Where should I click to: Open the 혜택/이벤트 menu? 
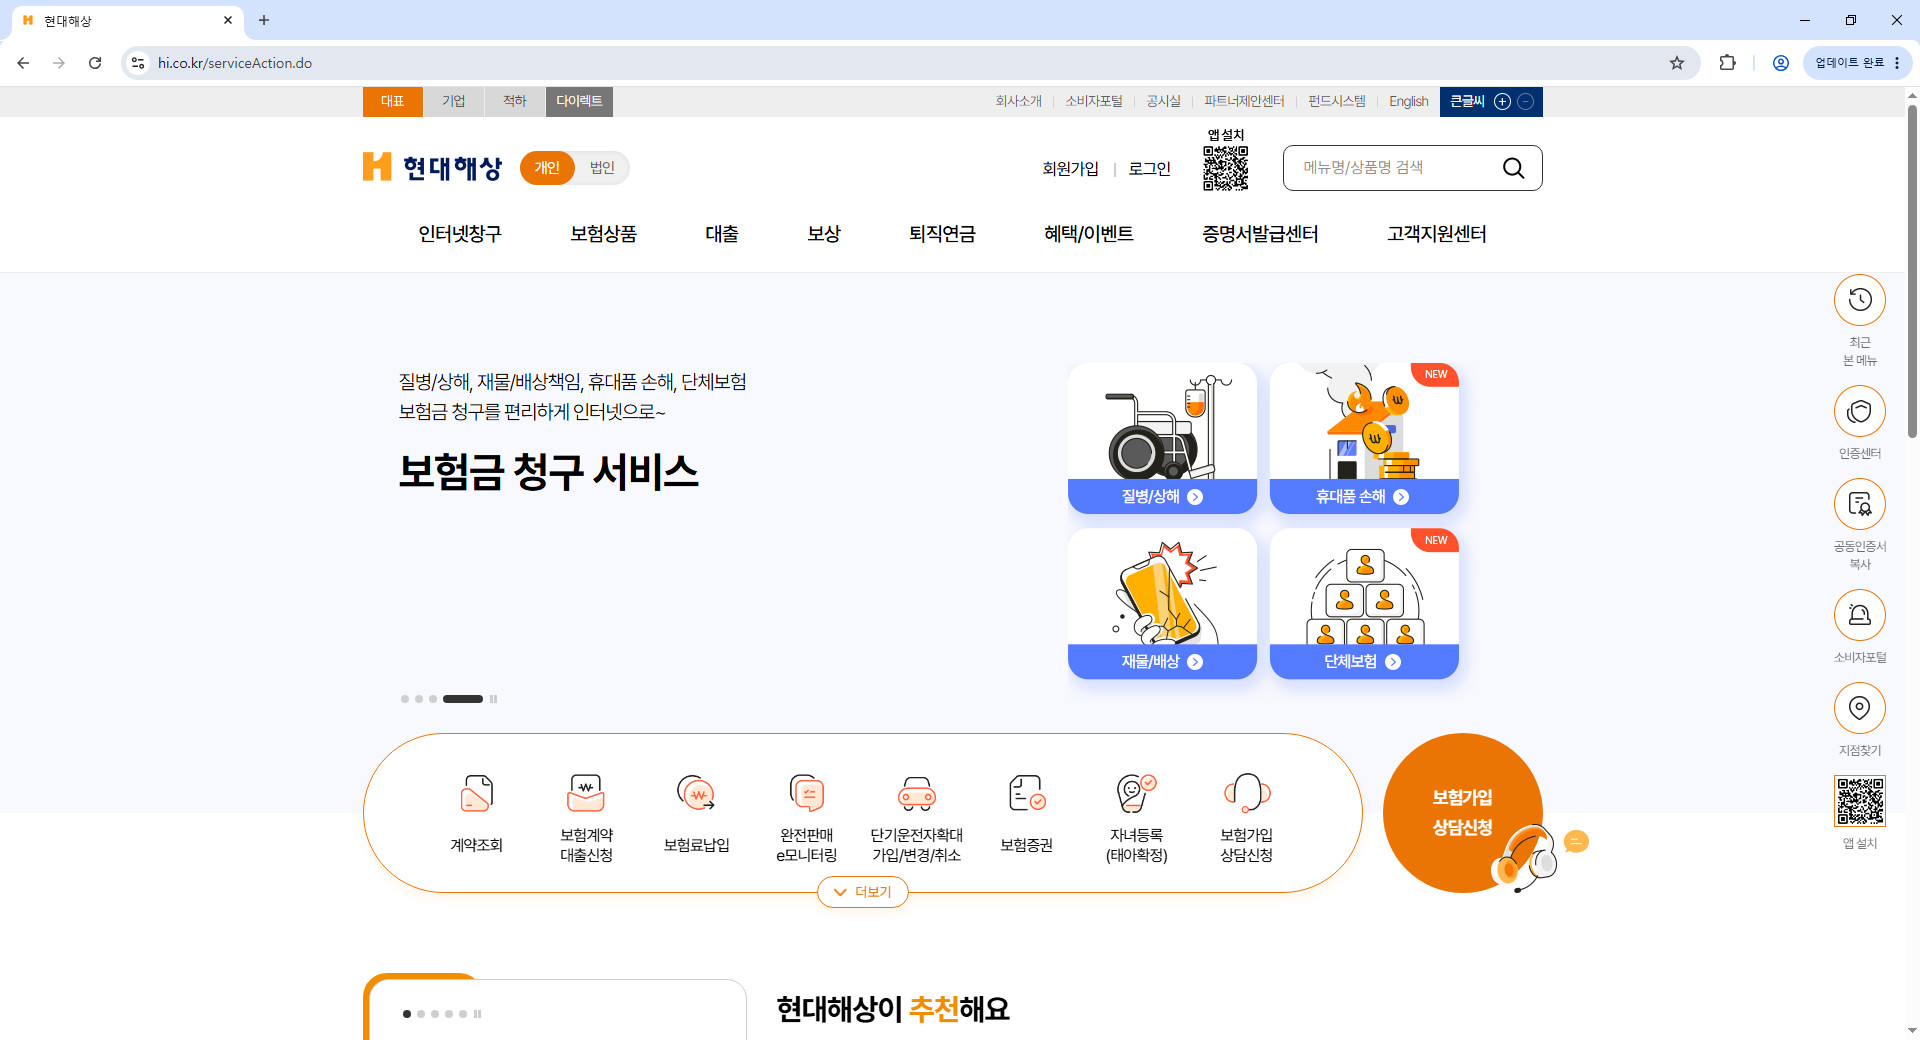pos(1089,234)
